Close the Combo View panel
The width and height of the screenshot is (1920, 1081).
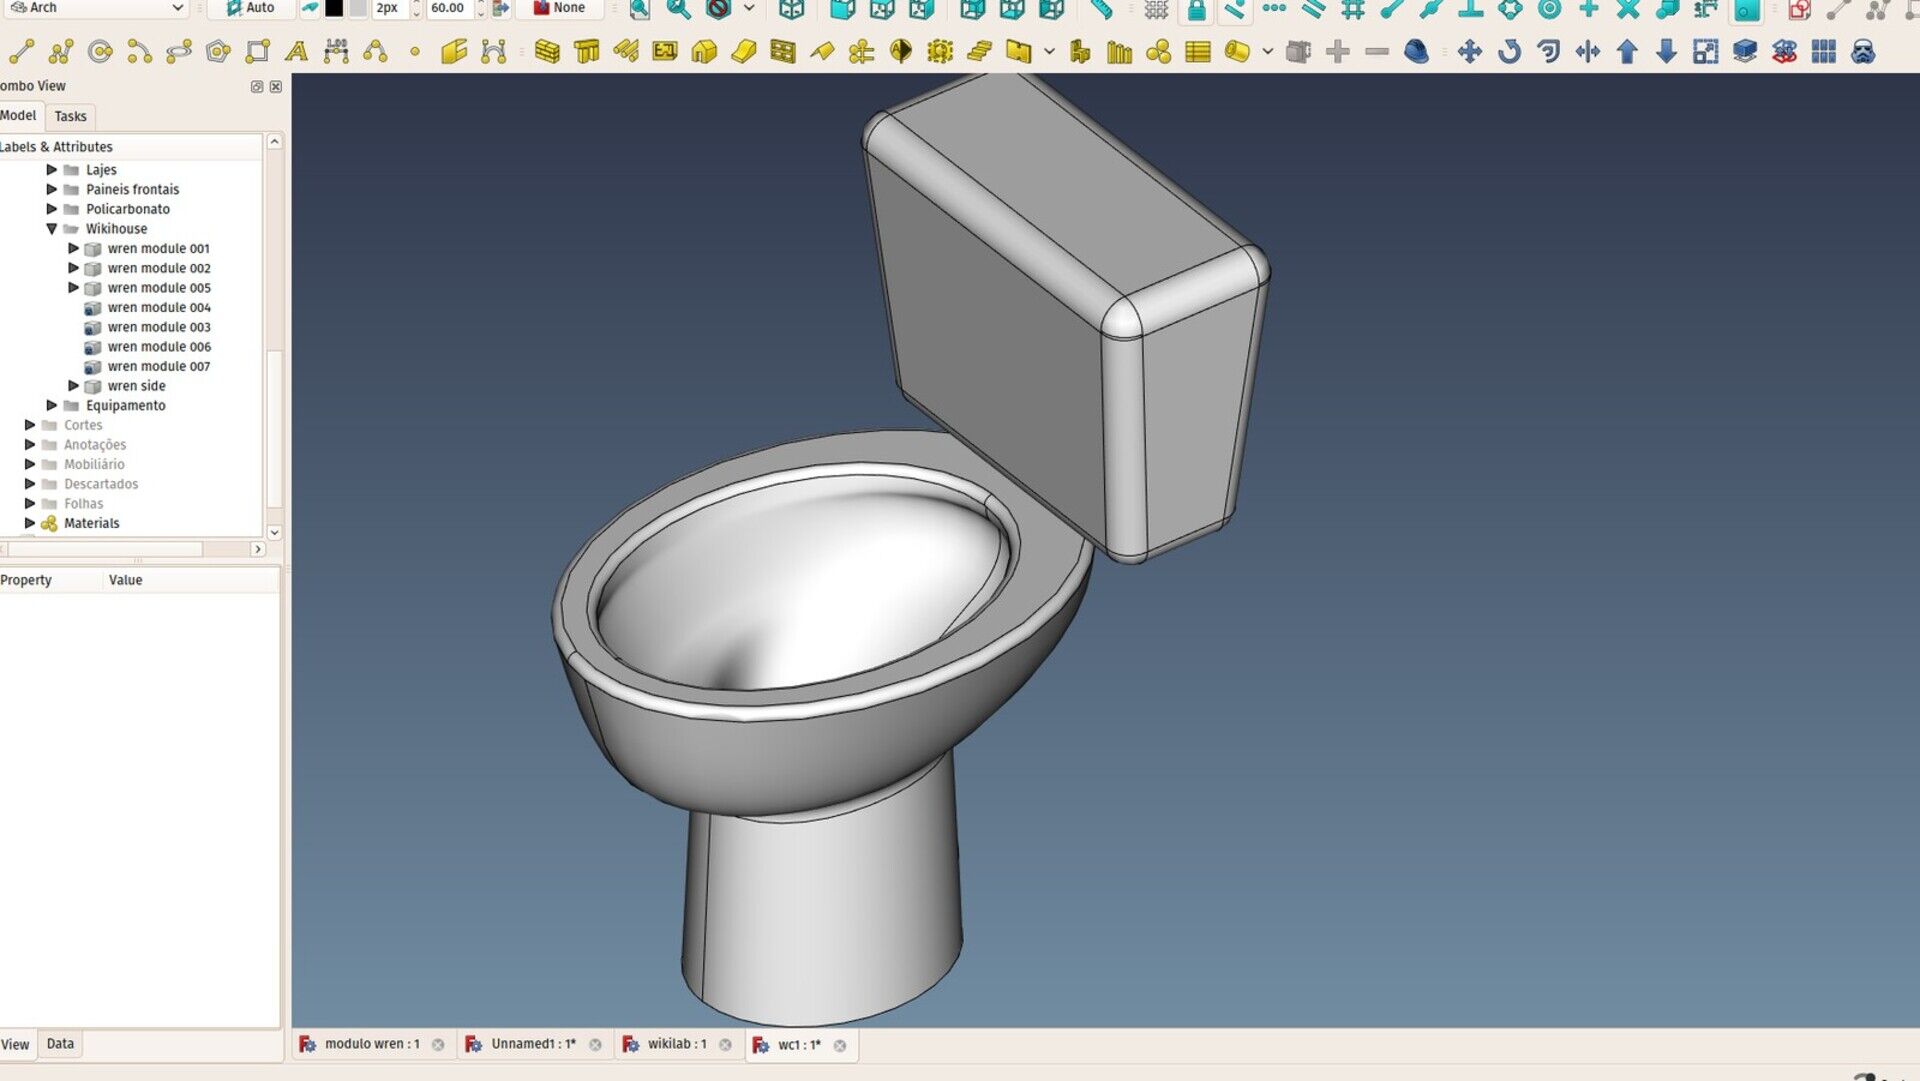coord(276,87)
